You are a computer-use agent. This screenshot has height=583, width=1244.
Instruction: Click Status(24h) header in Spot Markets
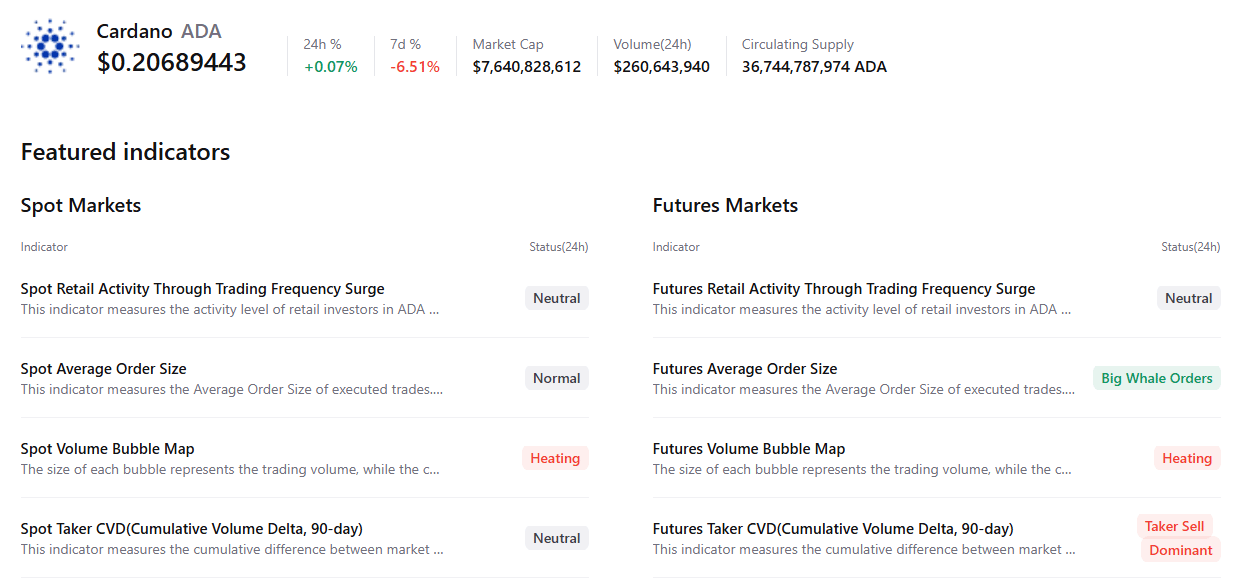click(x=559, y=247)
